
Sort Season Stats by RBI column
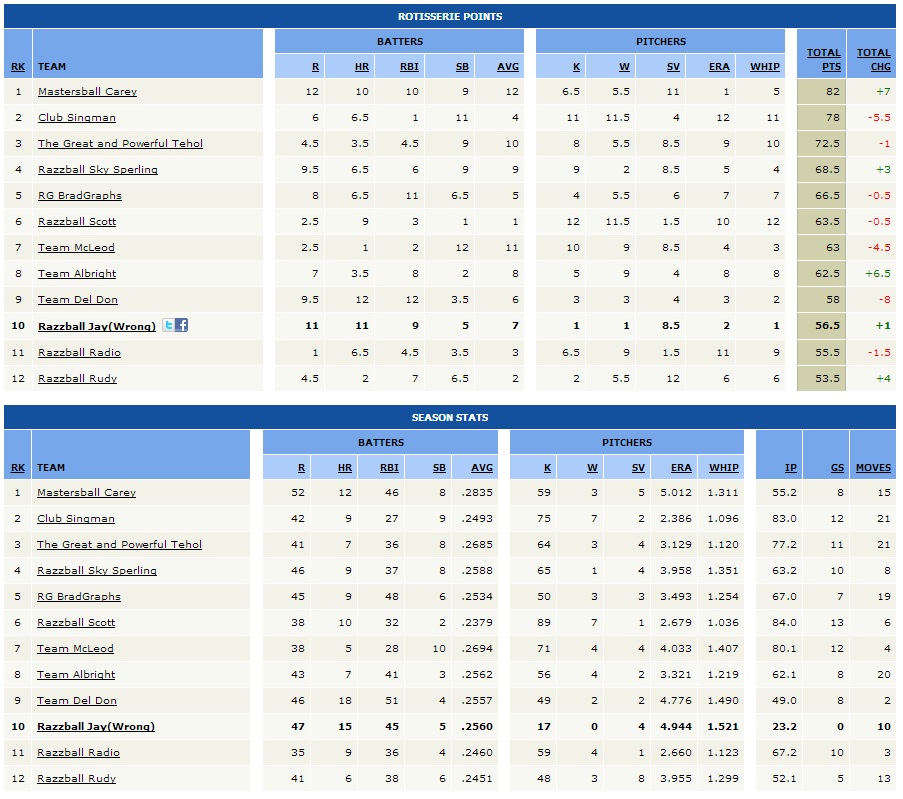click(x=389, y=468)
